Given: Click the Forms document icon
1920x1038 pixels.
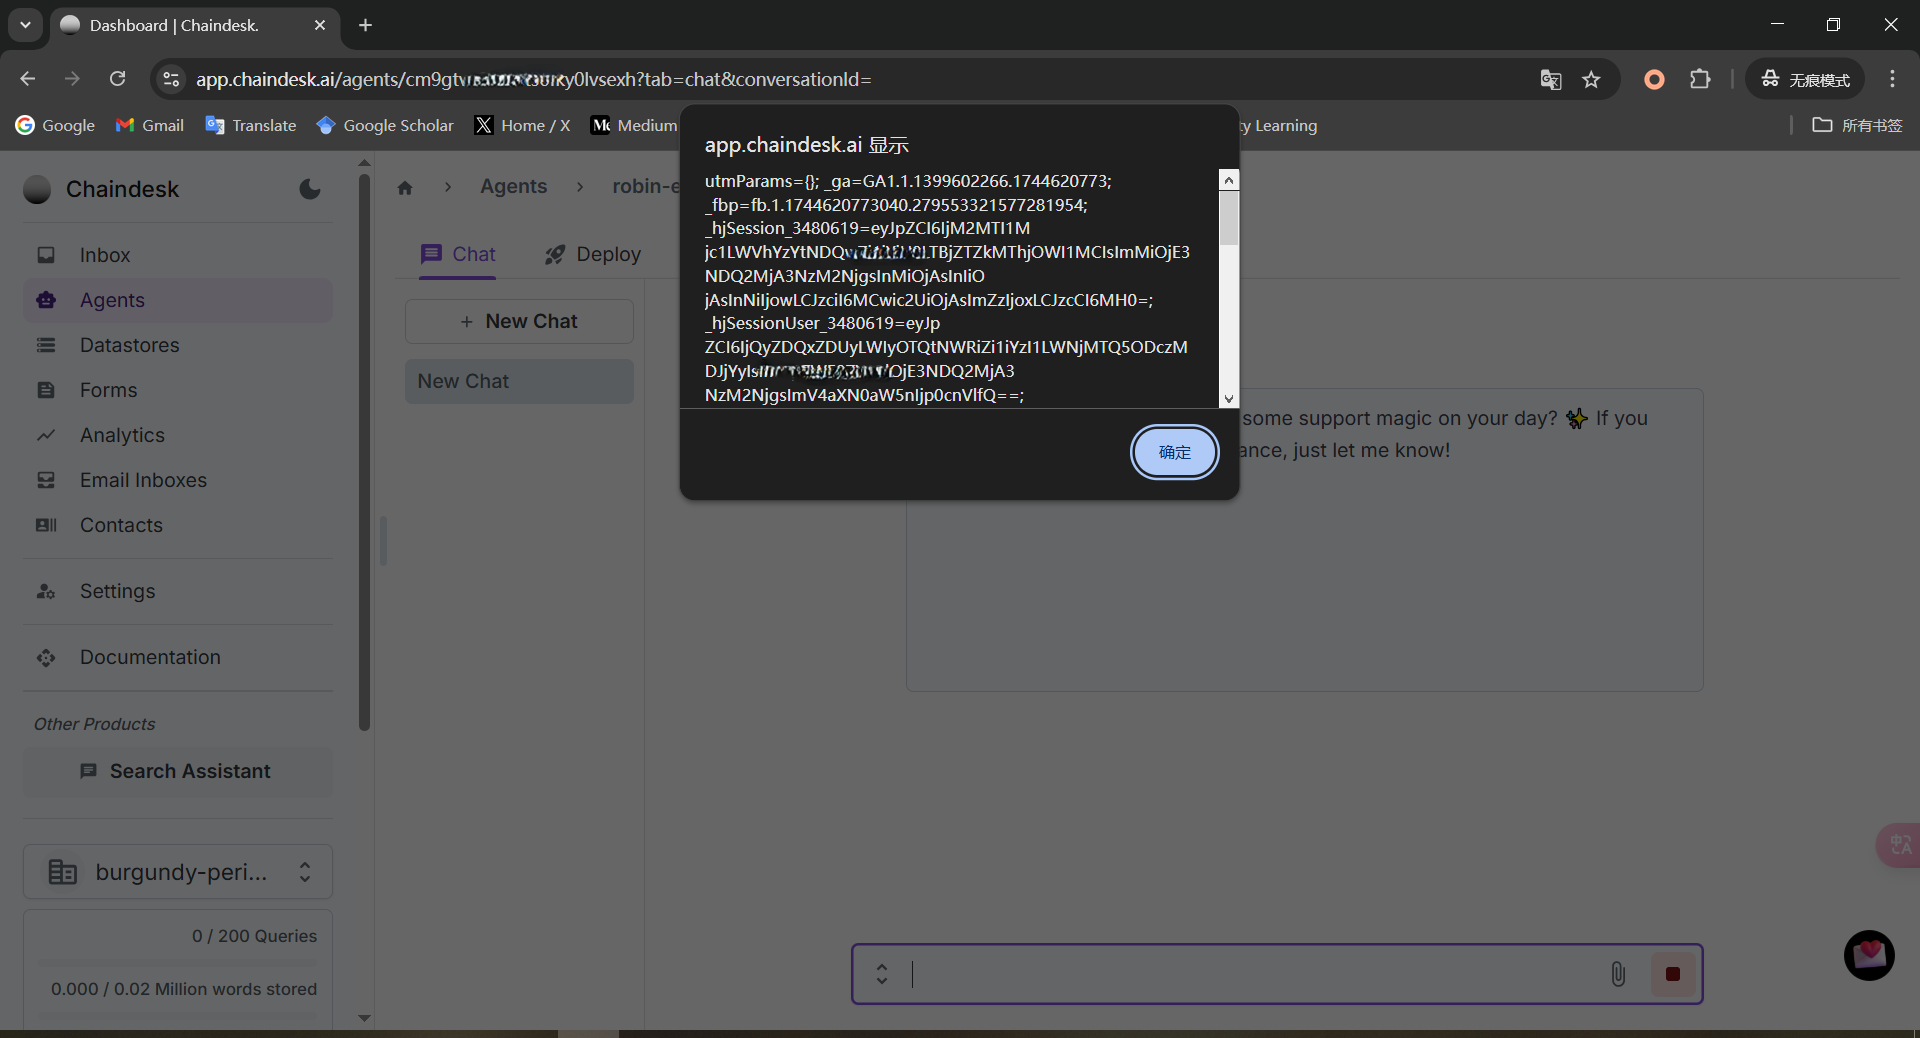Looking at the screenshot, I should click(x=46, y=390).
